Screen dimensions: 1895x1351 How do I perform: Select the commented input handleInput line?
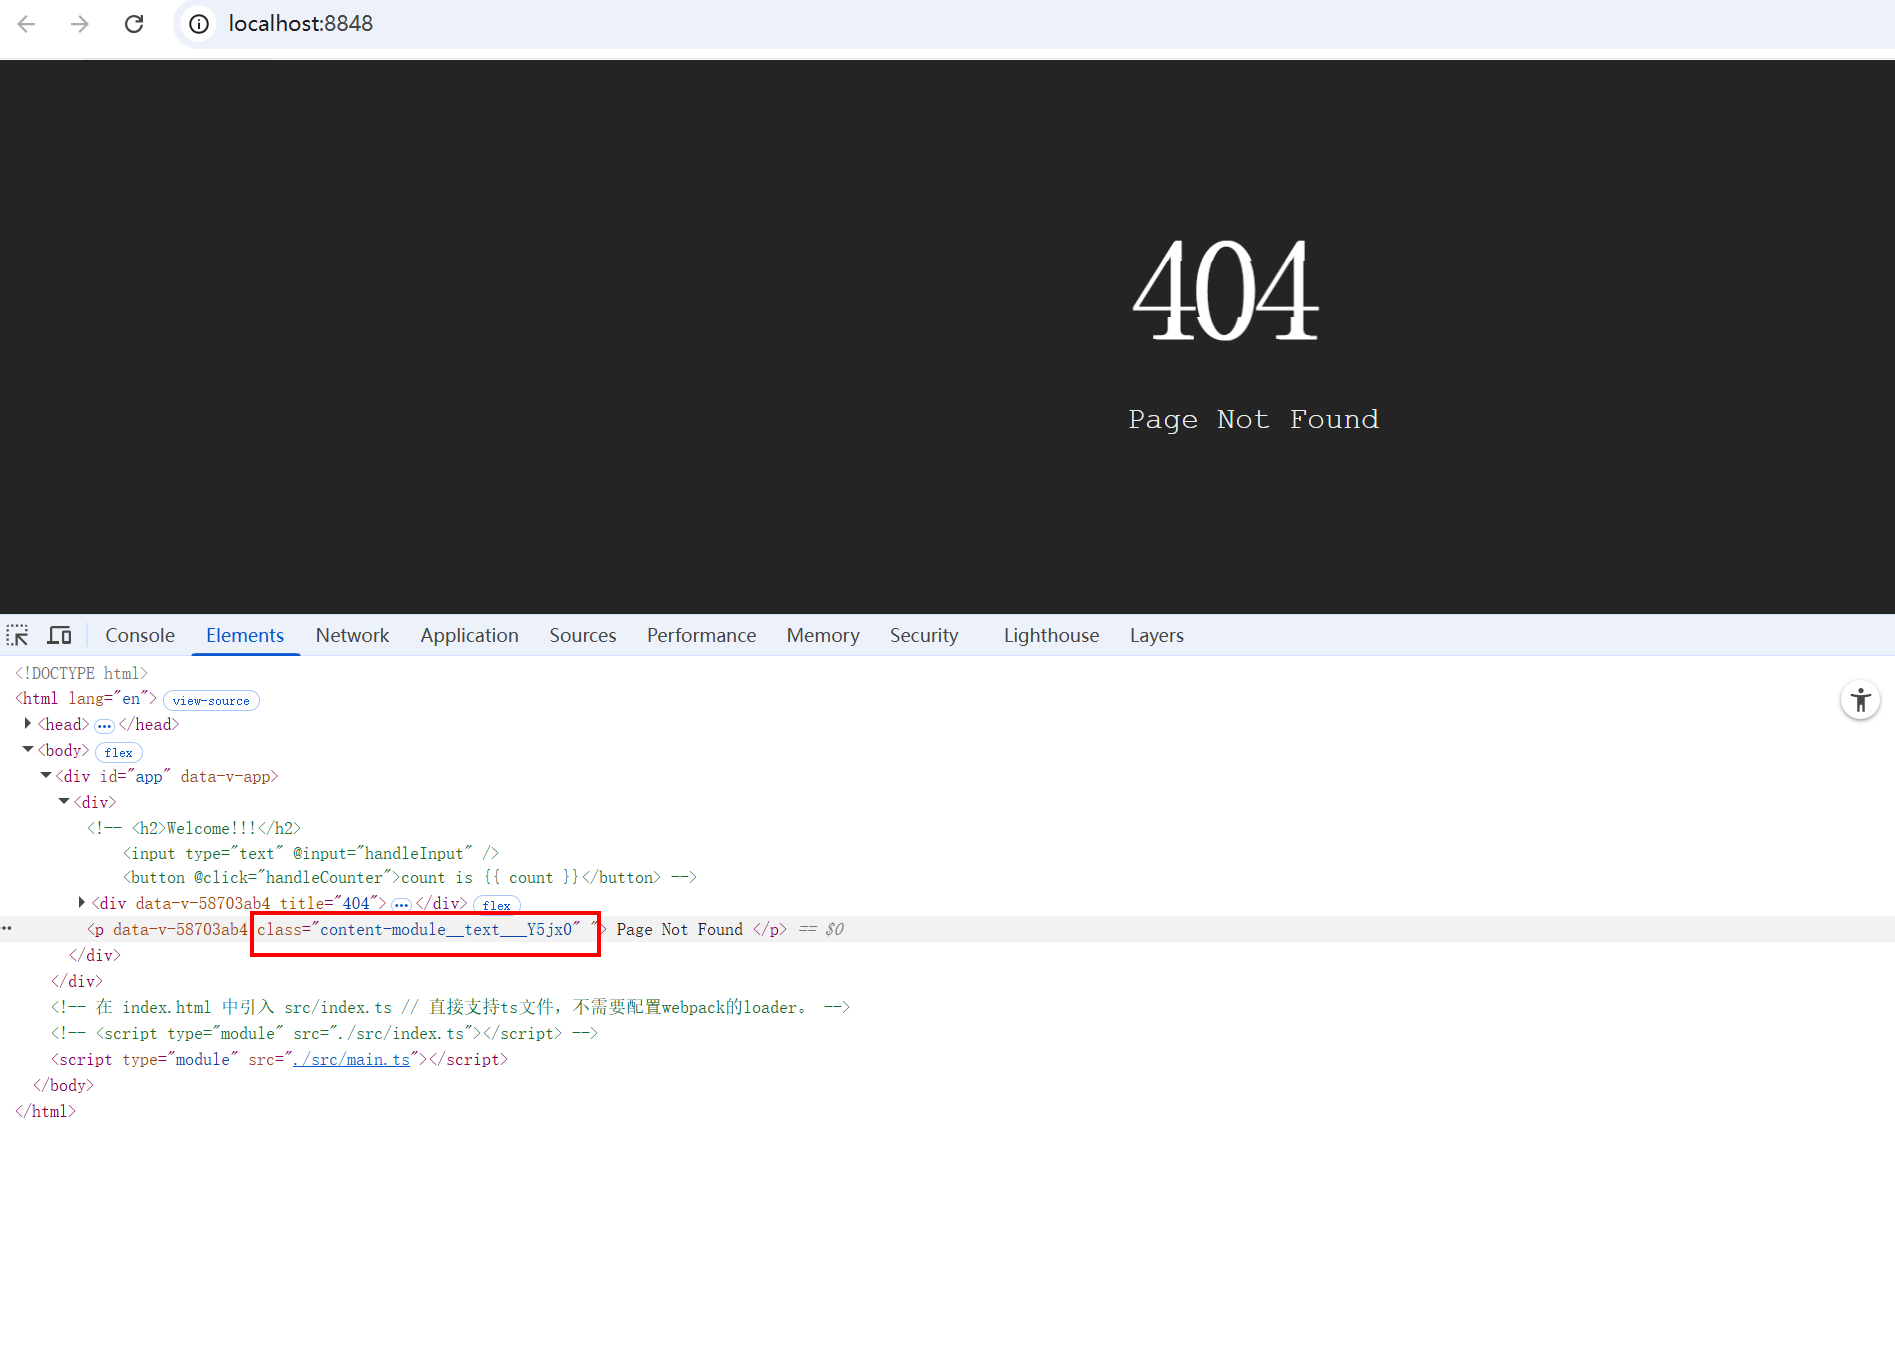[311, 853]
